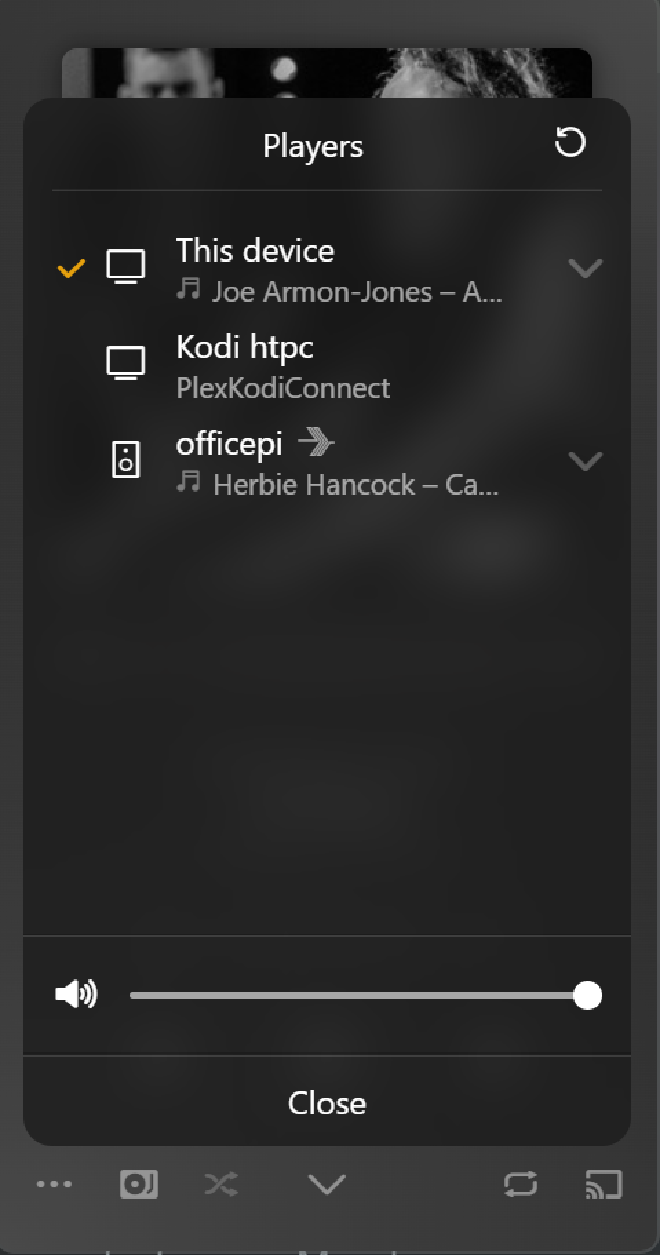Select the repeat playback icon

tap(519, 1184)
